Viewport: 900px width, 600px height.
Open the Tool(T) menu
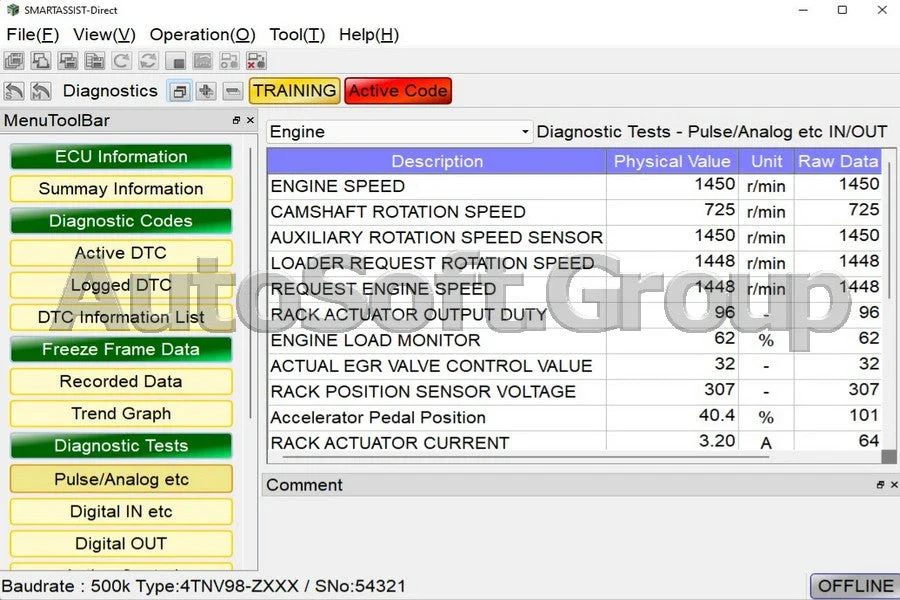[297, 34]
